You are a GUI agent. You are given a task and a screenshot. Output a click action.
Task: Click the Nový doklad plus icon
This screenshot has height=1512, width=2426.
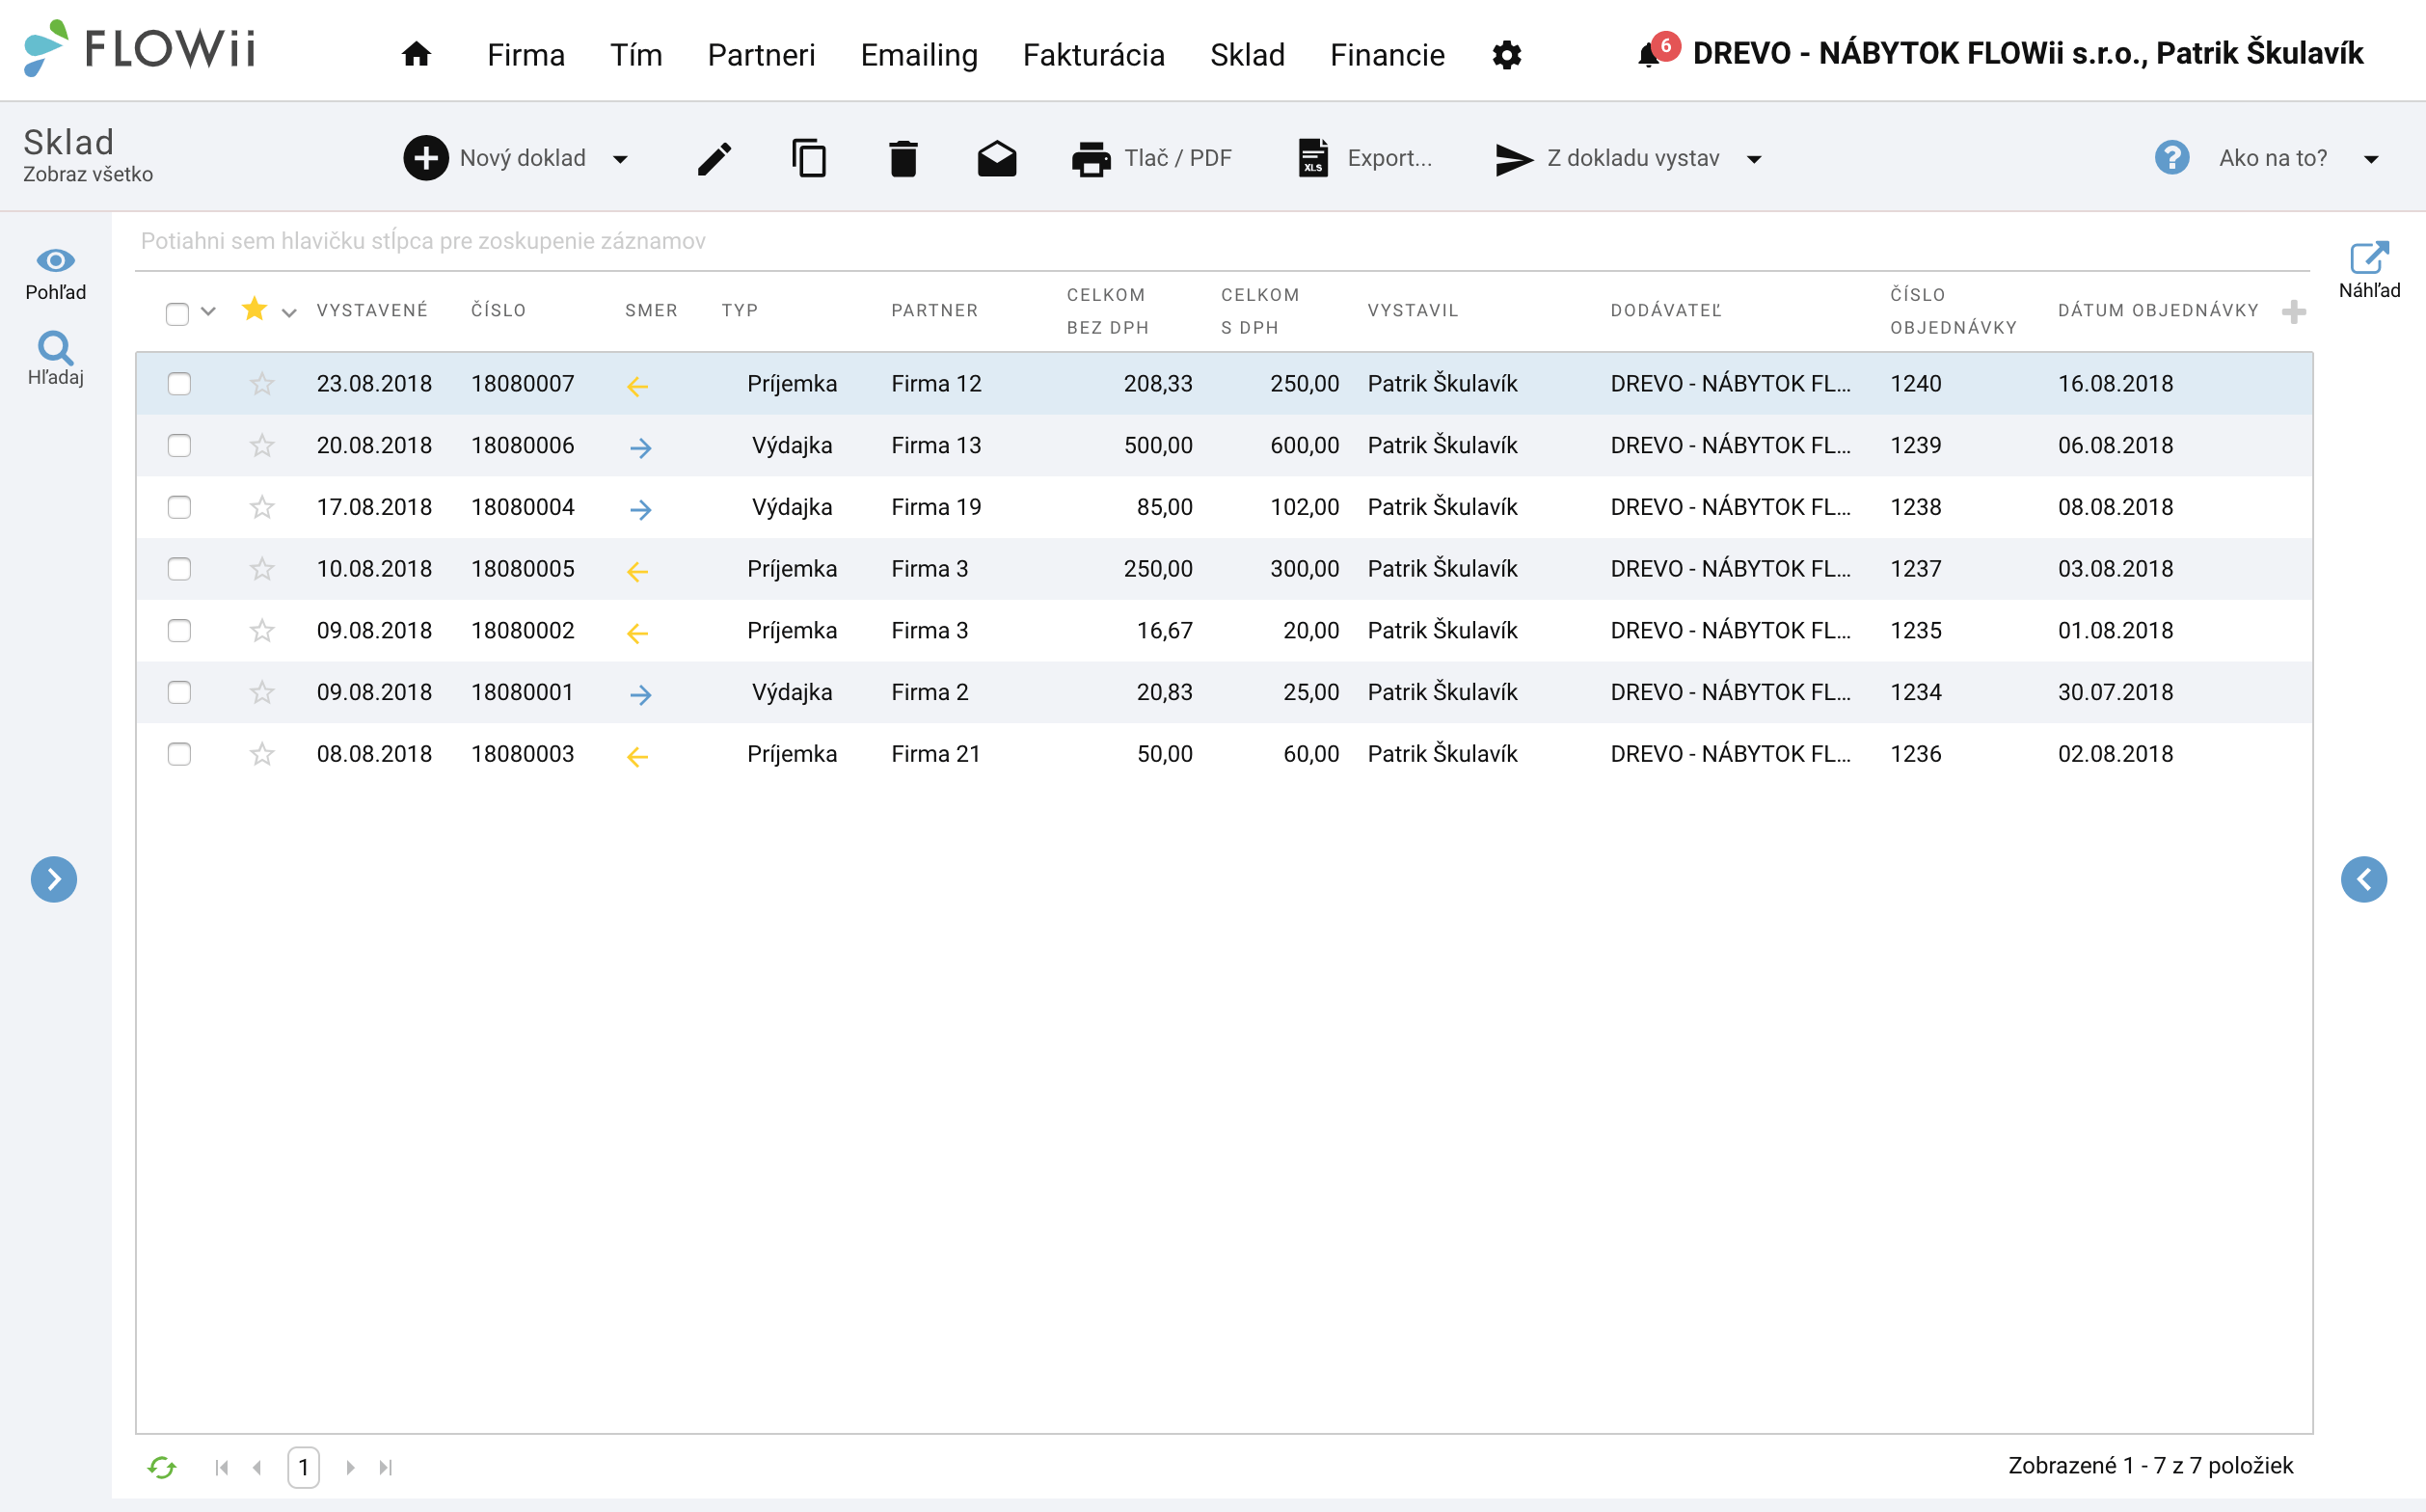426,158
